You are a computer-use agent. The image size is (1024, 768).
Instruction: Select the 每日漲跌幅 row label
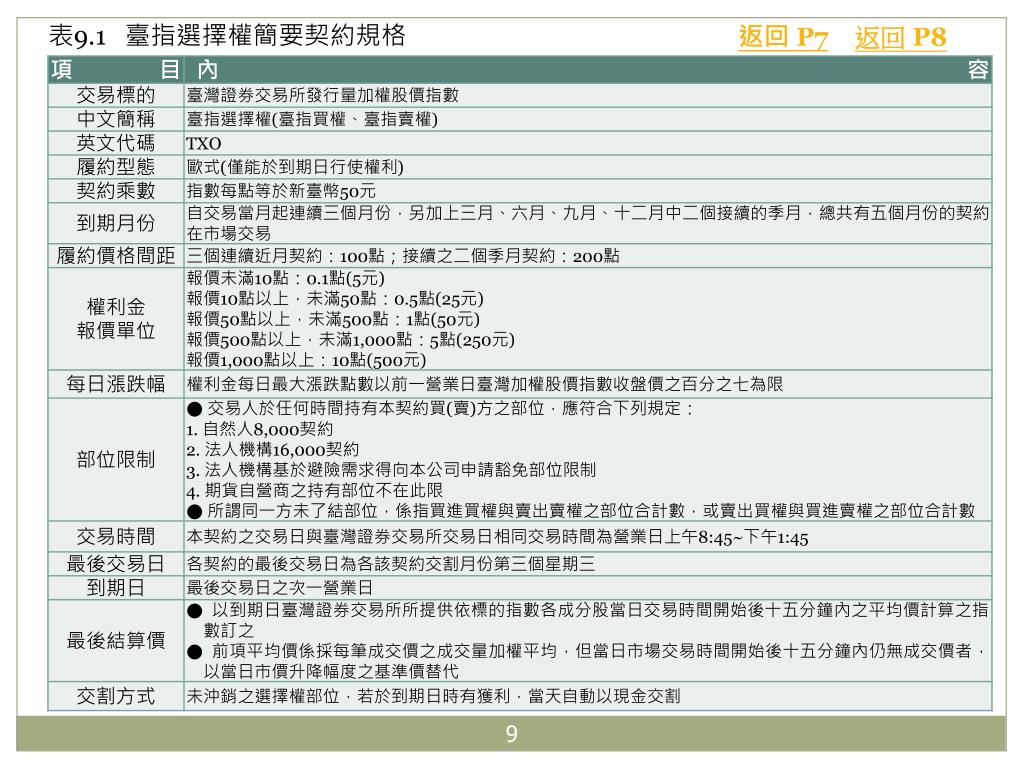click(x=116, y=384)
